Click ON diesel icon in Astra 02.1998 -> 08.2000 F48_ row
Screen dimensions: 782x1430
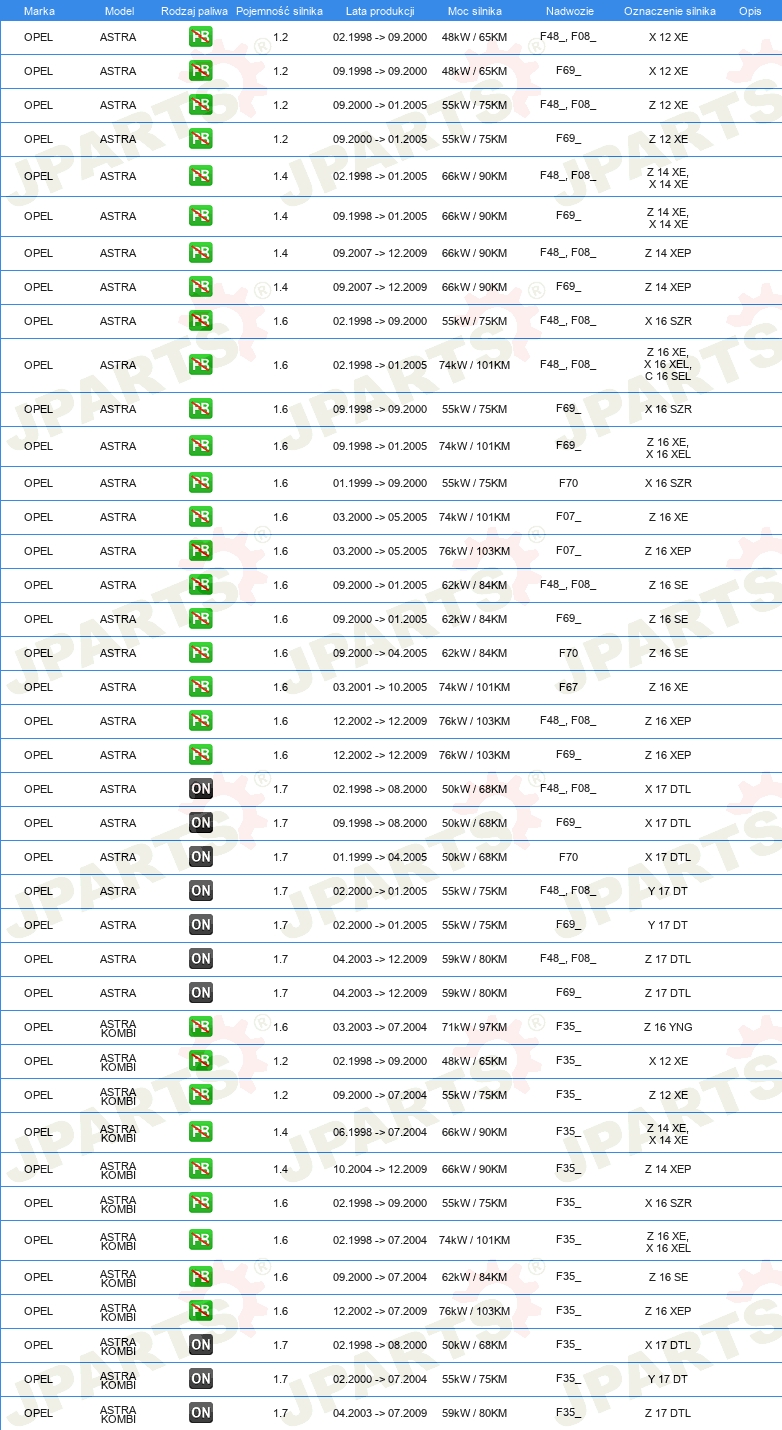click(x=201, y=789)
